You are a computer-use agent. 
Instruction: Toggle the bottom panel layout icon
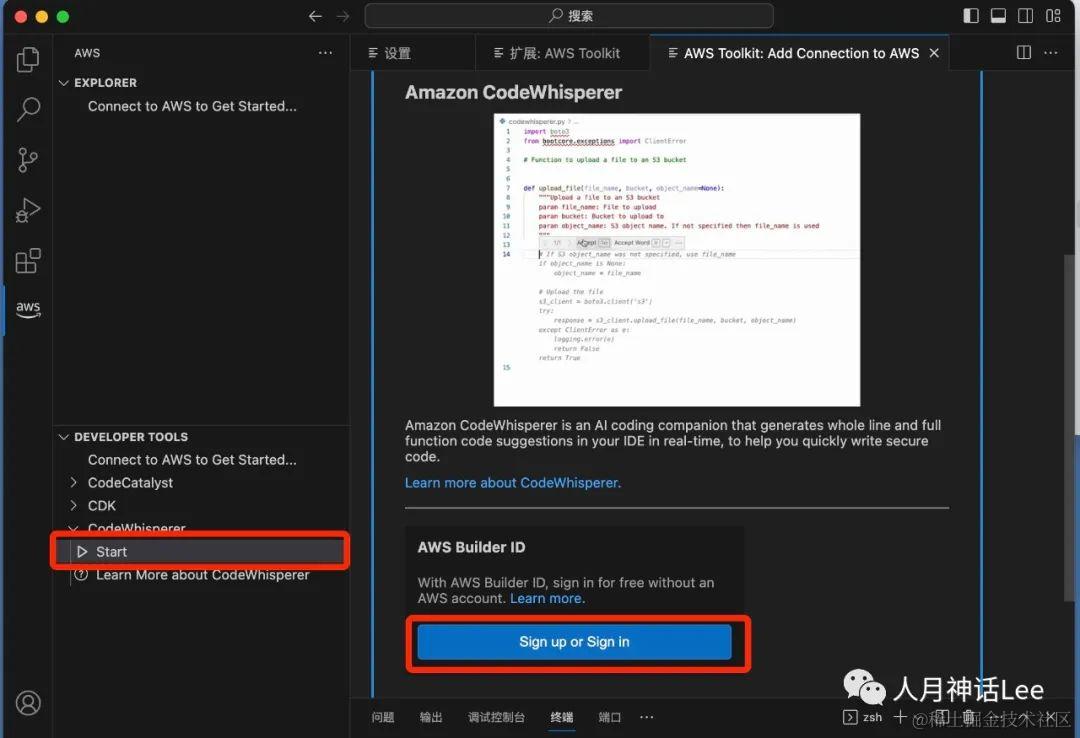[x=998, y=16]
